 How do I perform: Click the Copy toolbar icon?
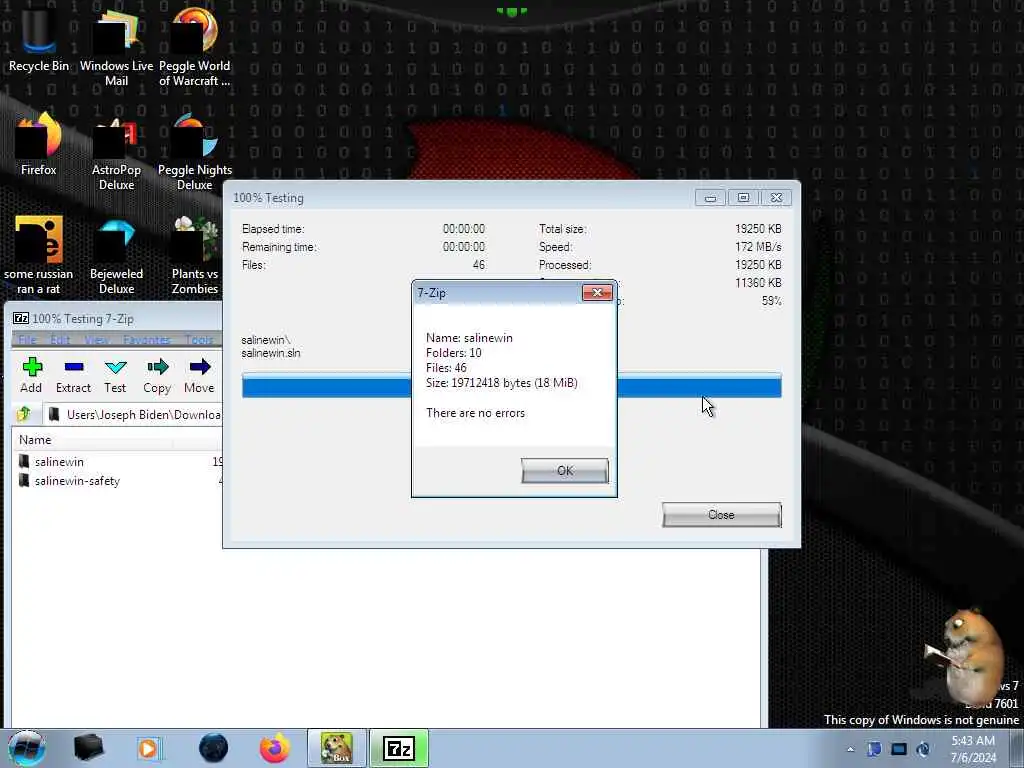click(157, 376)
